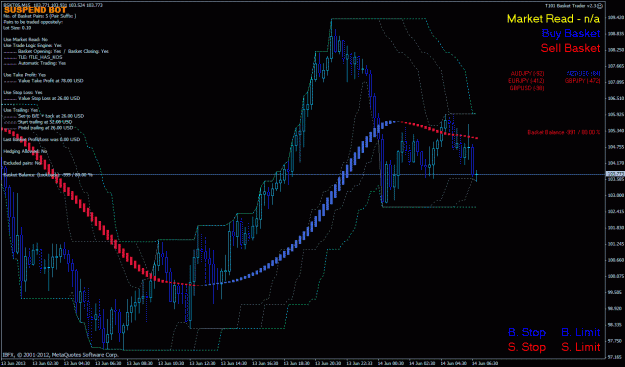Click the Use Take Profit: Yes line
Image resolution: width=625 pixels, height=367 pixels.
coord(25,75)
